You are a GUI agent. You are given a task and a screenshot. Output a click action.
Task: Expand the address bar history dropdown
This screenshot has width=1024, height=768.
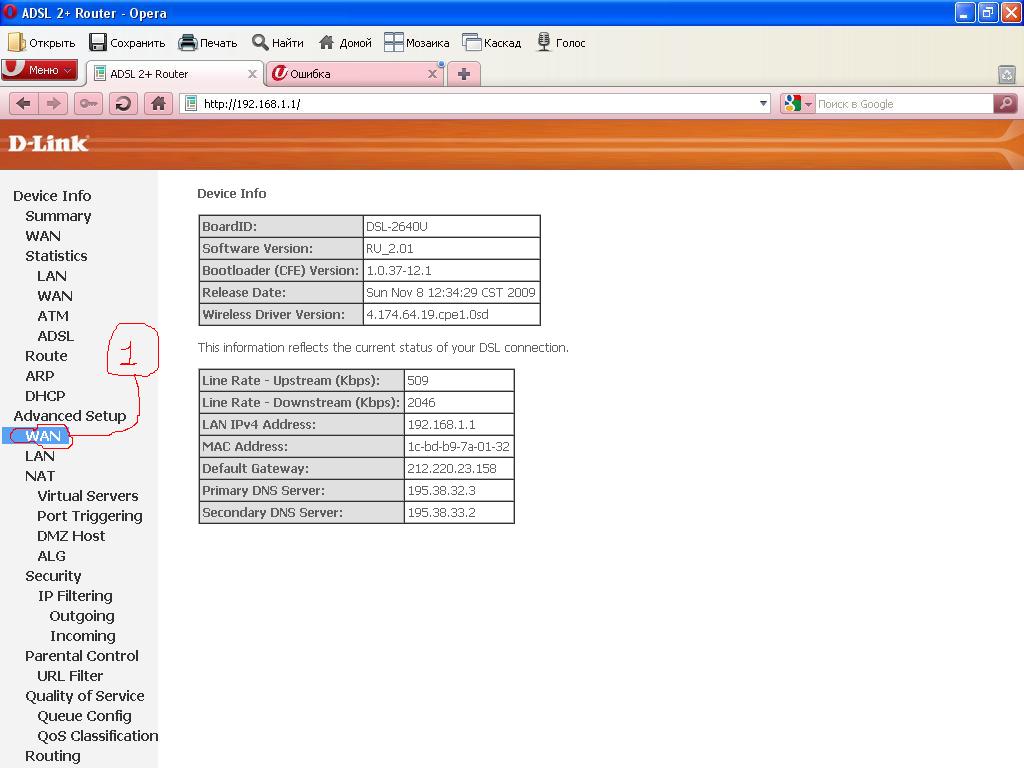click(x=763, y=103)
